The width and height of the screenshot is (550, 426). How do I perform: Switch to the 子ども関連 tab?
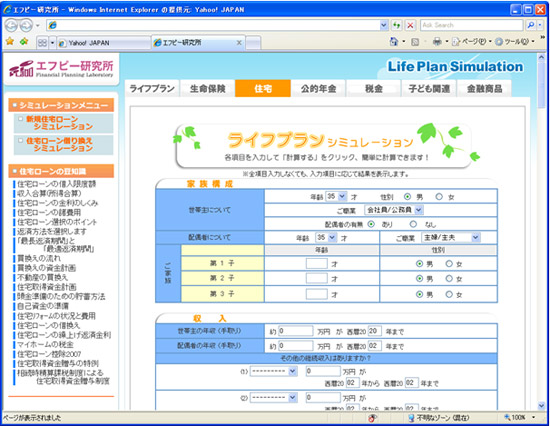click(429, 88)
